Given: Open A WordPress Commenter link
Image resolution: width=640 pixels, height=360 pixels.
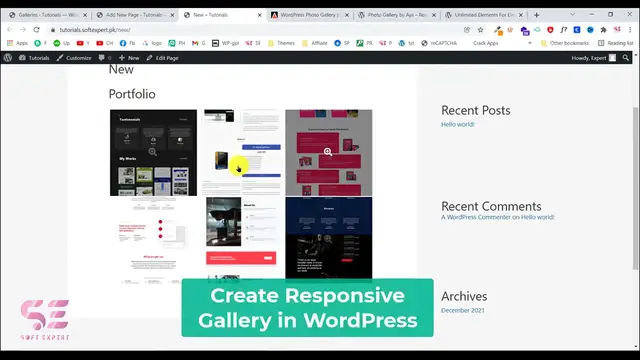Looking at the screenshot, I should [x=476, y=217].
